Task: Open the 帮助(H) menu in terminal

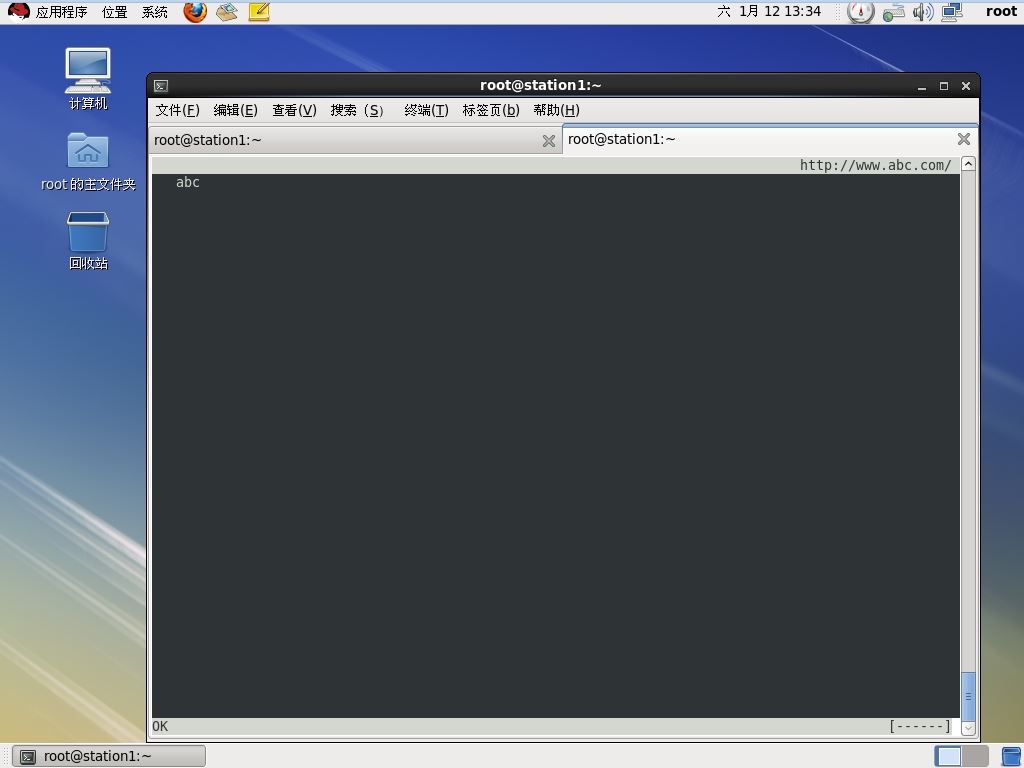Action: click(556, 110)
